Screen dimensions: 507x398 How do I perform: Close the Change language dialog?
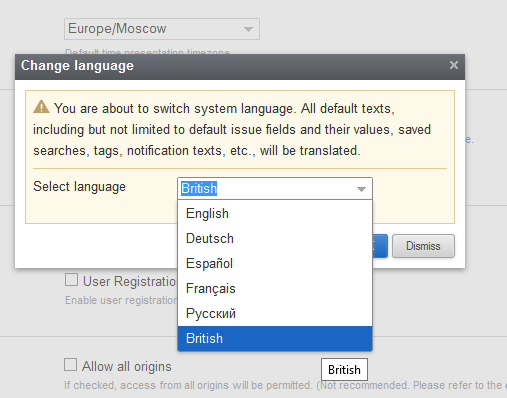[453, 65]
